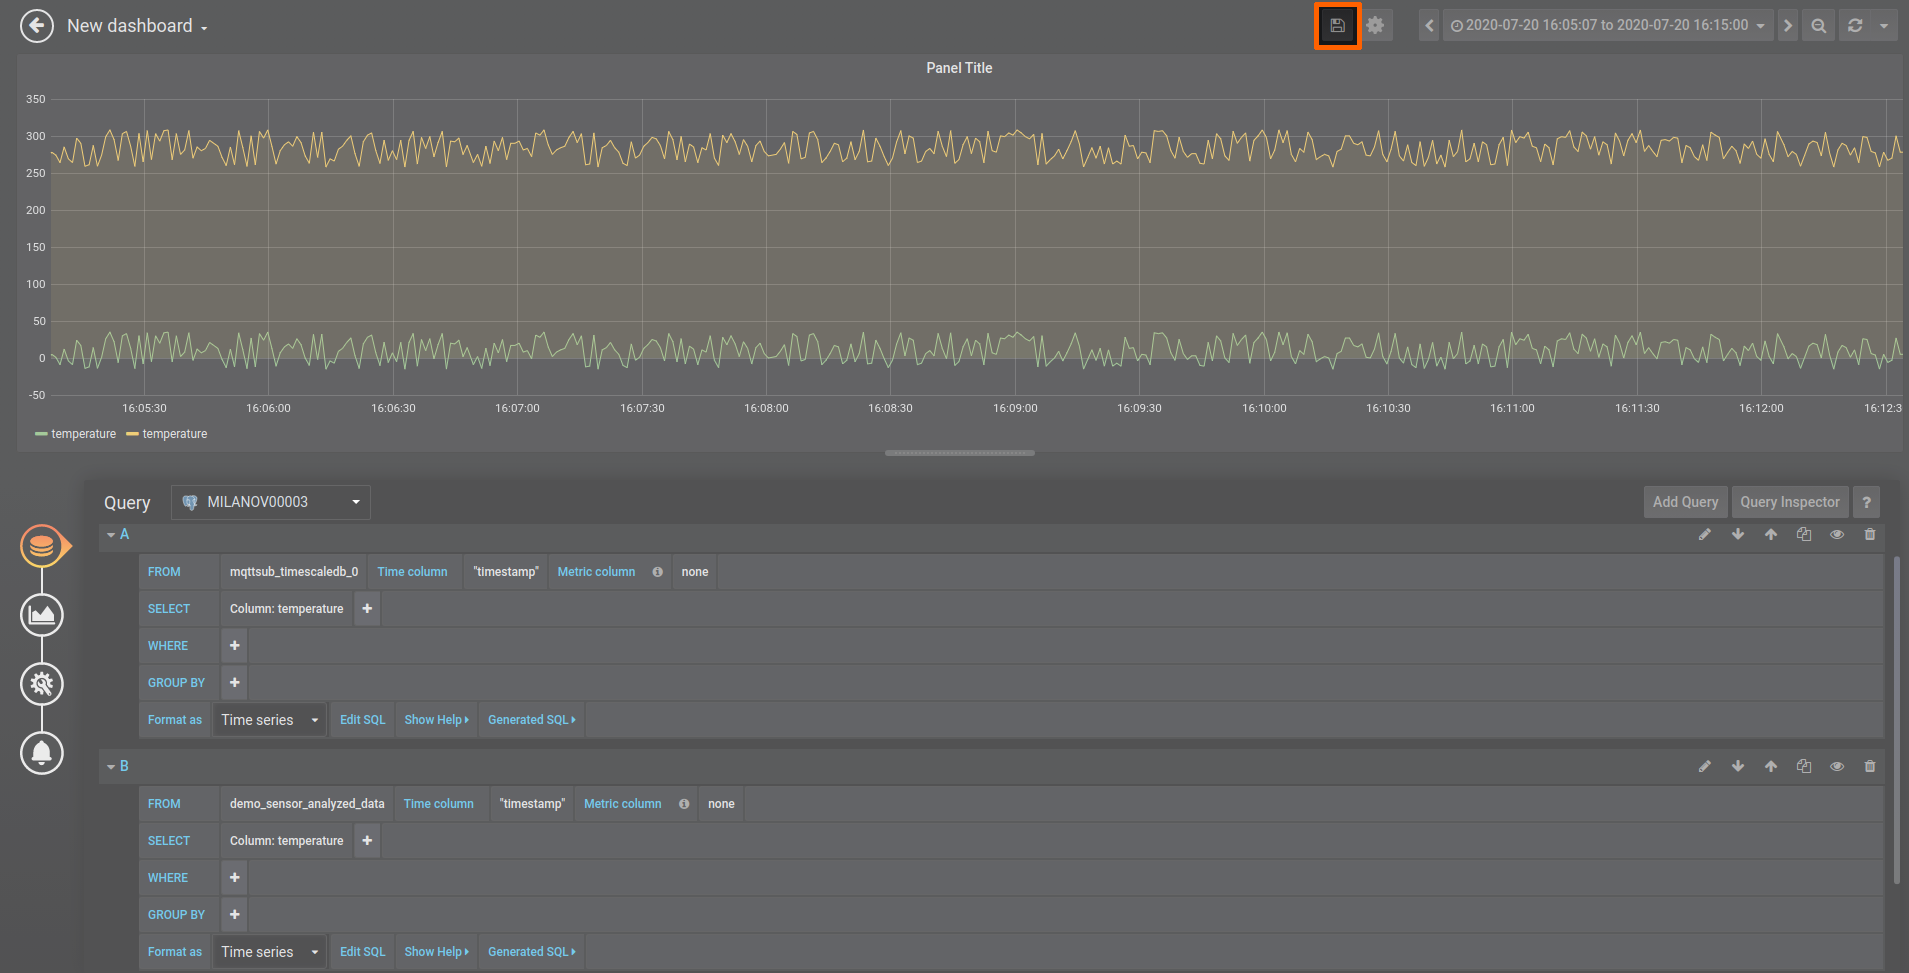Open the General settings sidebar tab

click(x=42, y=684)
